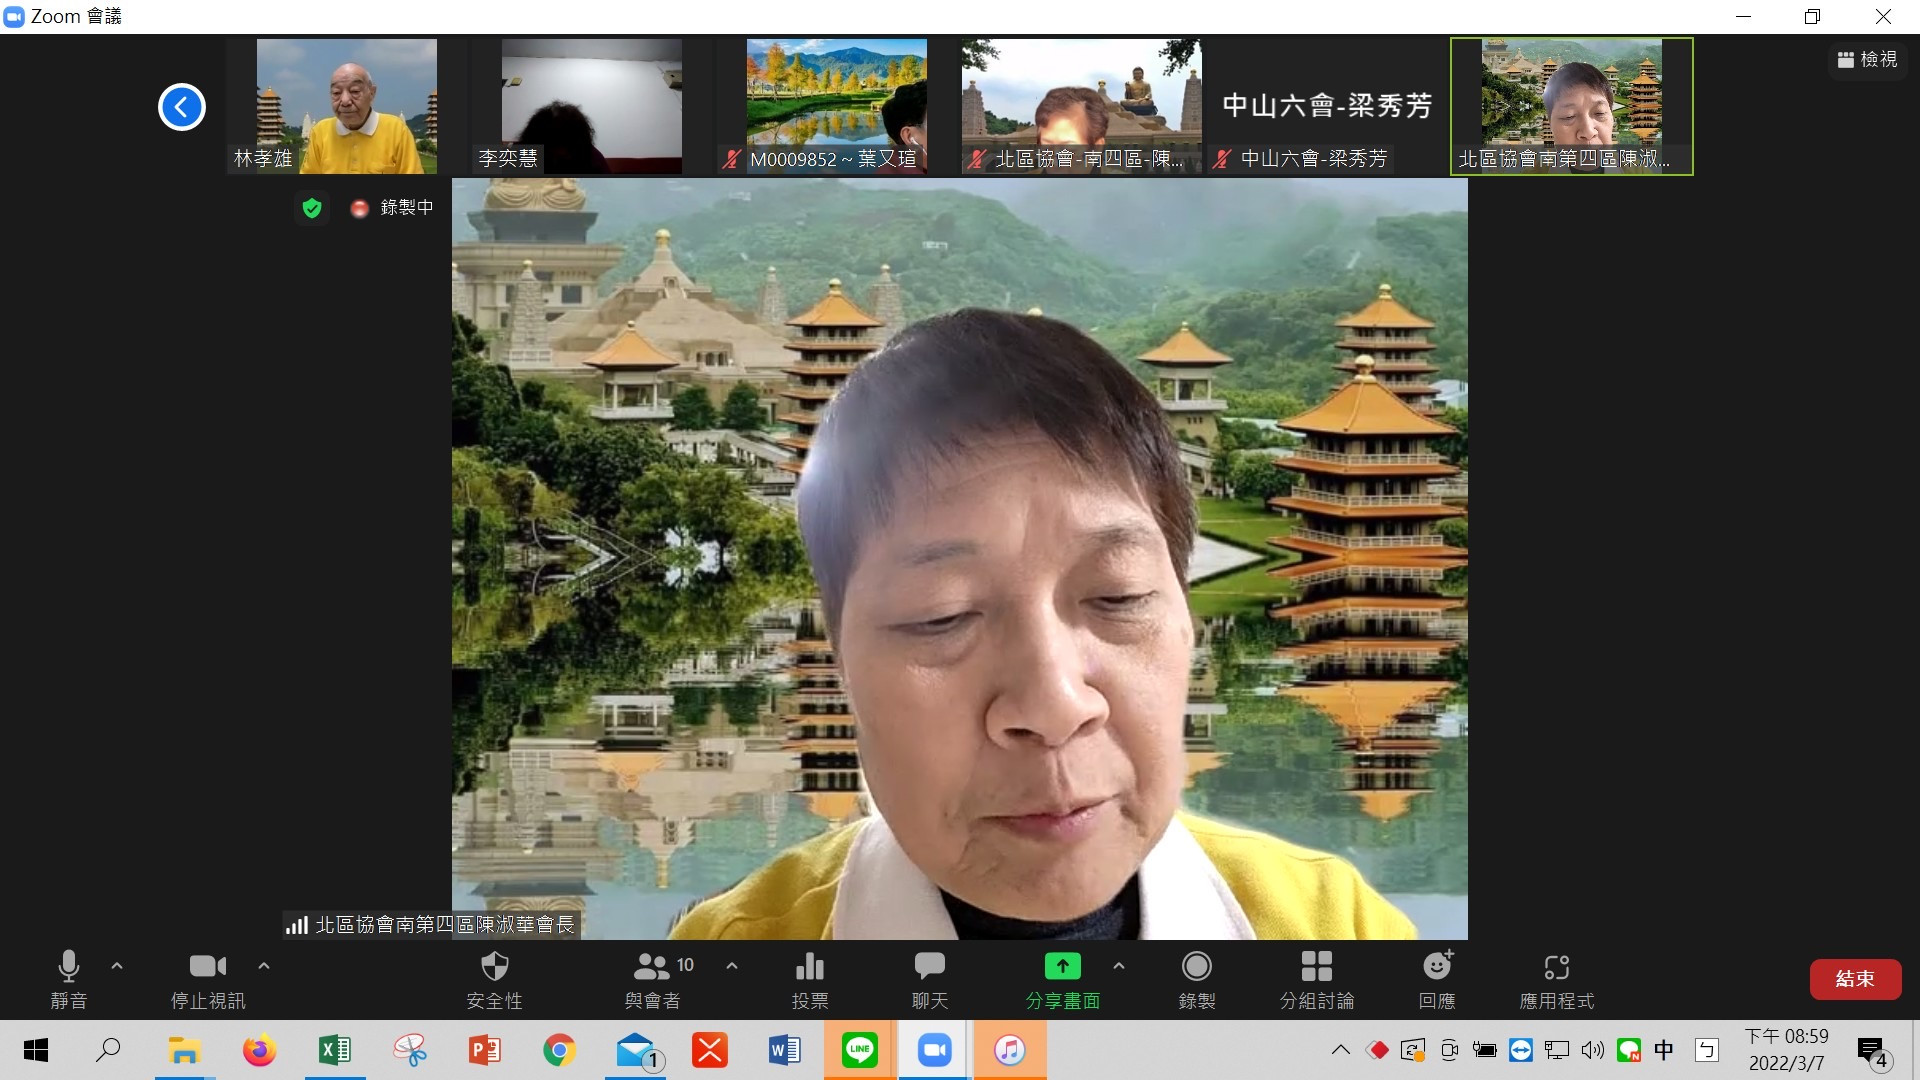Click blue previous-participants arrow button
The height and width of the screenshot is (1080, 1920).
point(182,107)
